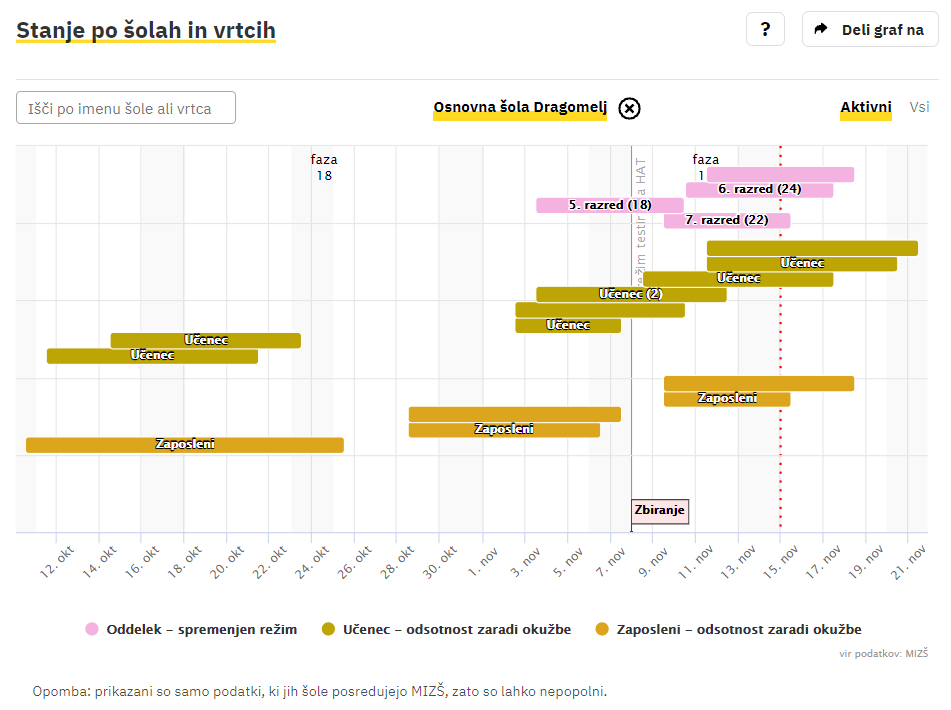The width and height of the screenshot is (951, 710).
Task: Select the 7. razred (22) bar
Action: 727,220
